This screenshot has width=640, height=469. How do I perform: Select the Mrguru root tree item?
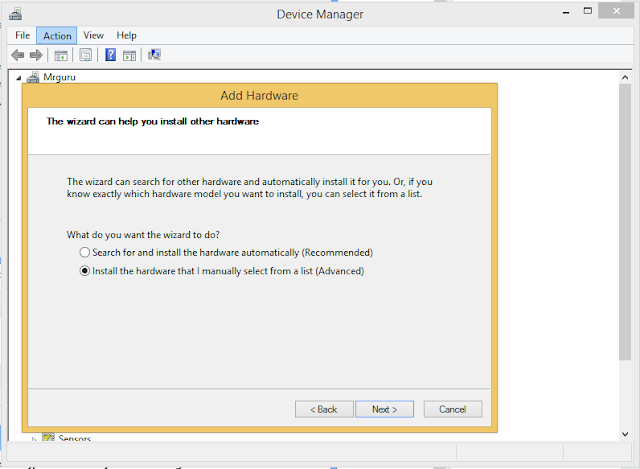point(59,77)
